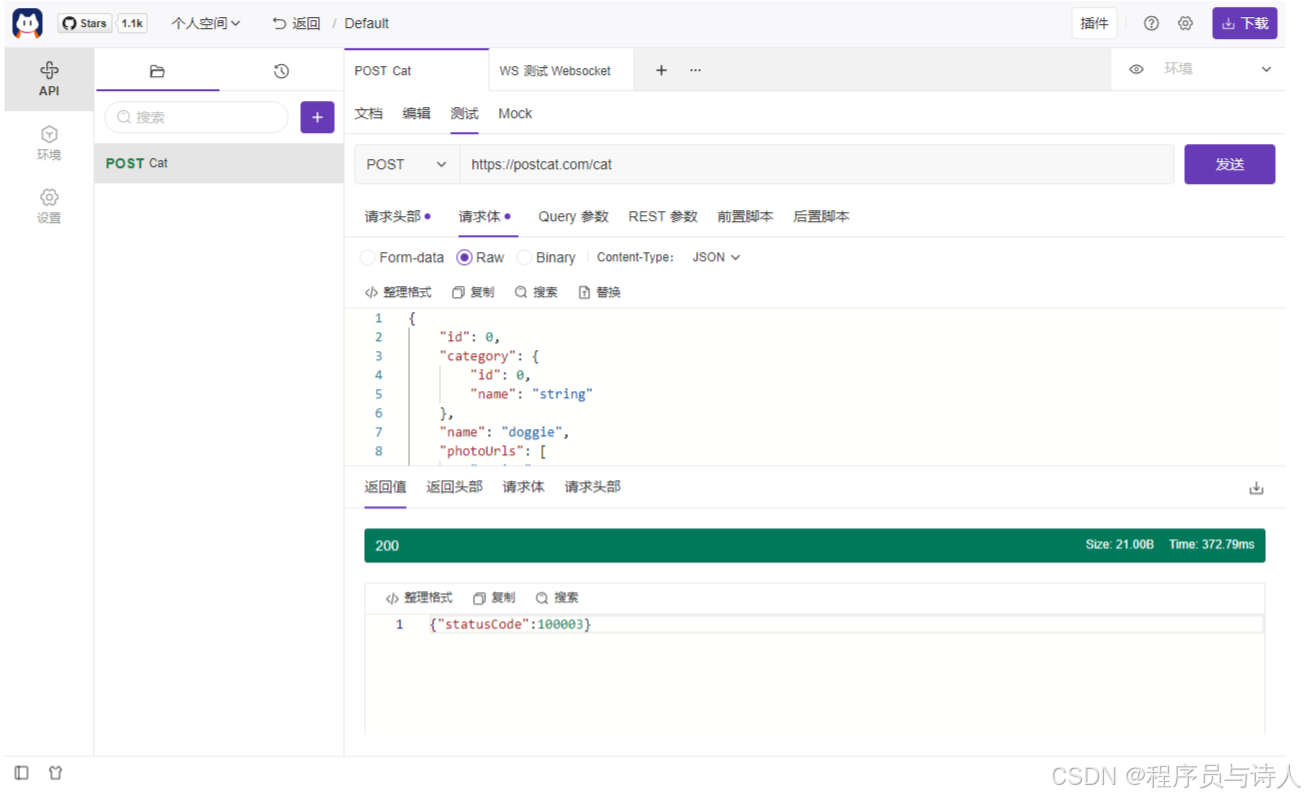The image size is (1305, 798).
Task: Open the help question mark icon
Action: tap(1151, 23)
